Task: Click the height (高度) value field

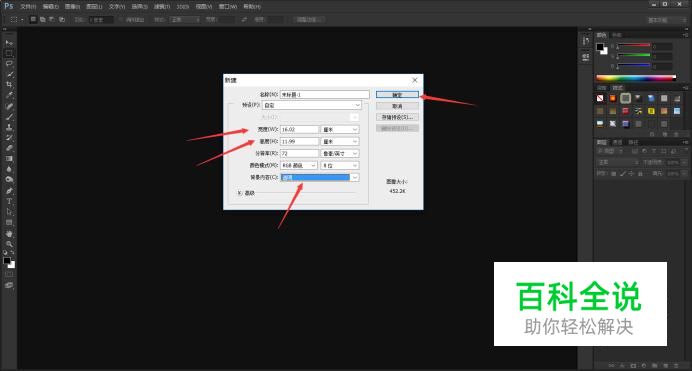Action: (x=299, y=142)
